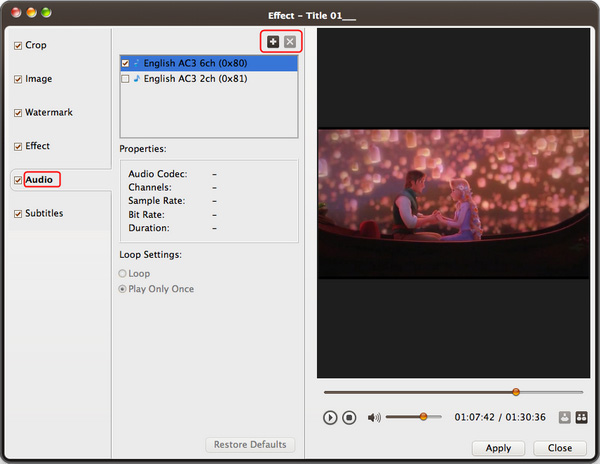This screenshot has height=464, width=600.
Task: Toggle the Watermark checkbox
Action: [18, 113]
